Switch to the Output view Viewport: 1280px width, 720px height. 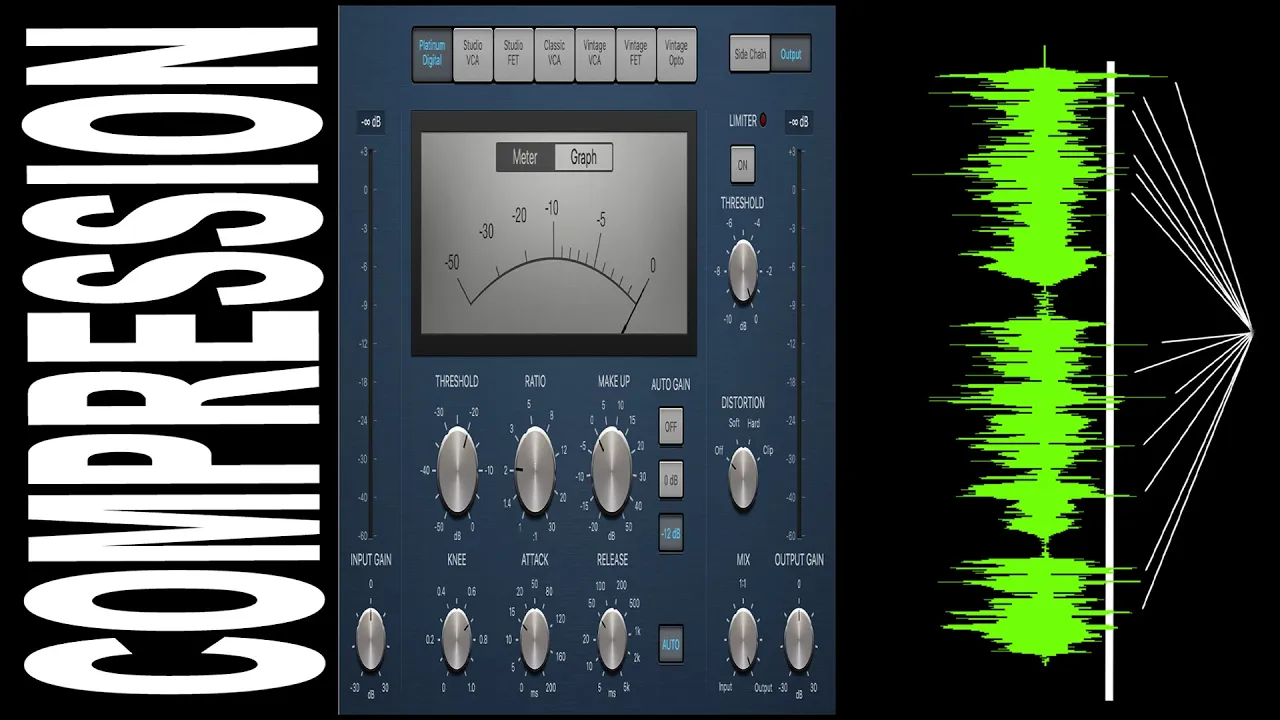[791, 54]
